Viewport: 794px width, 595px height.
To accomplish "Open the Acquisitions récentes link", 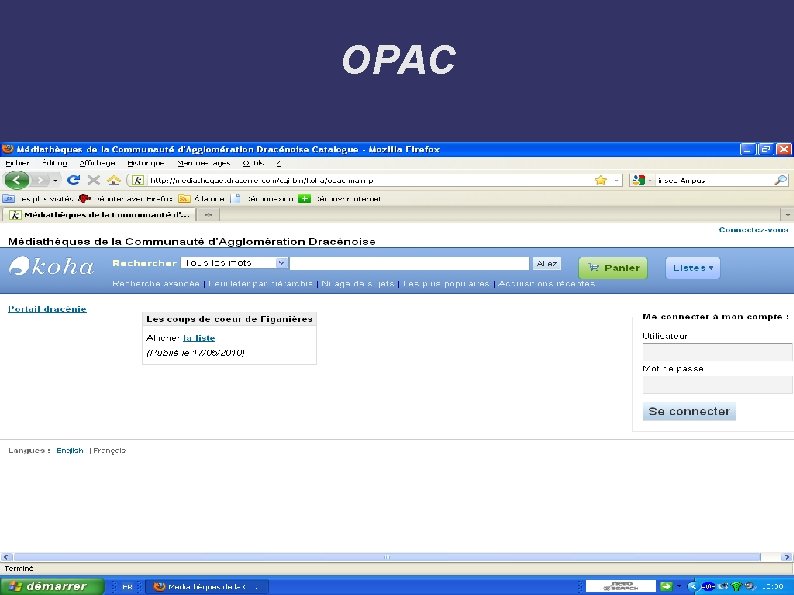I will 546,284.
